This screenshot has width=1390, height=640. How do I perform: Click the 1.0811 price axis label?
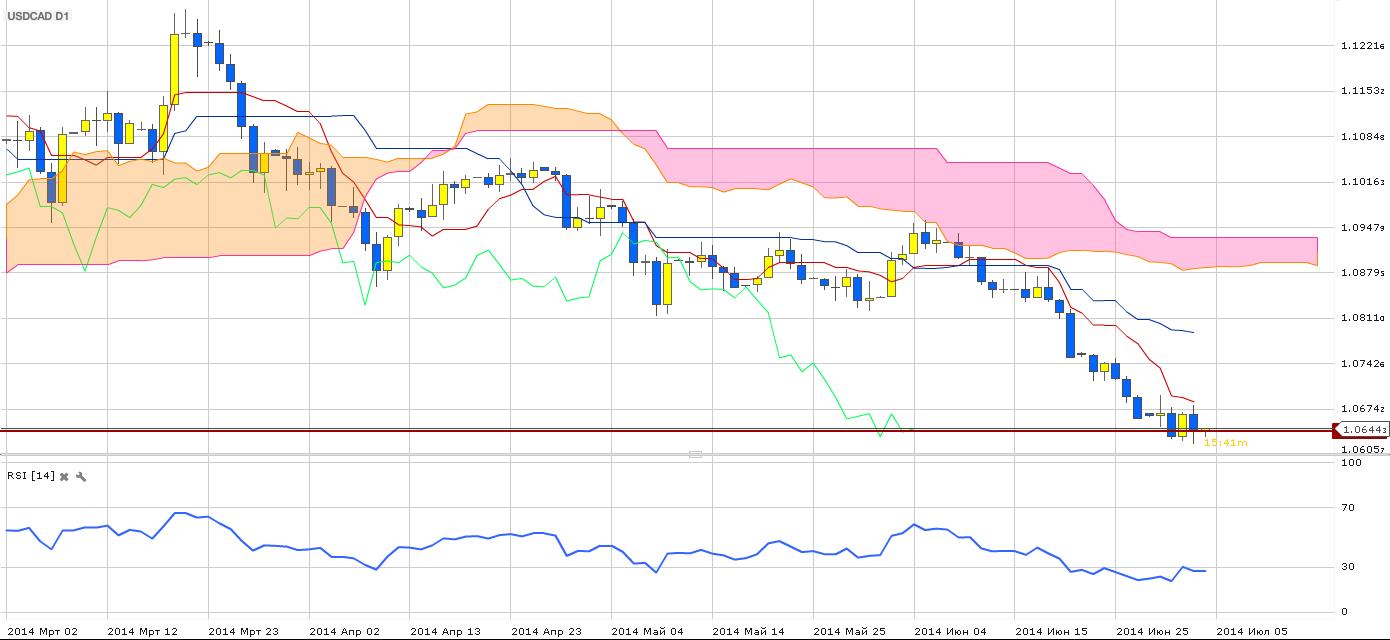(1362, 318)
